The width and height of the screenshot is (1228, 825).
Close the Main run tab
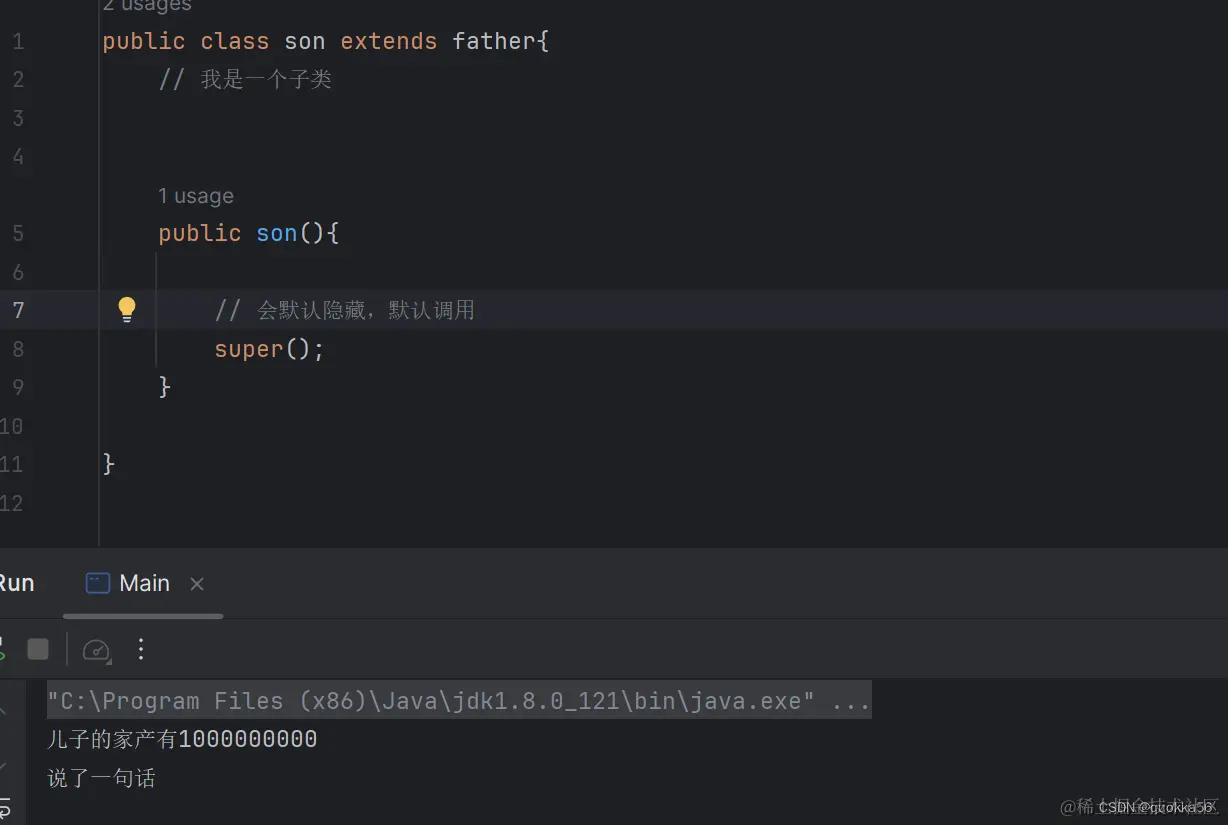pos(197,584)
